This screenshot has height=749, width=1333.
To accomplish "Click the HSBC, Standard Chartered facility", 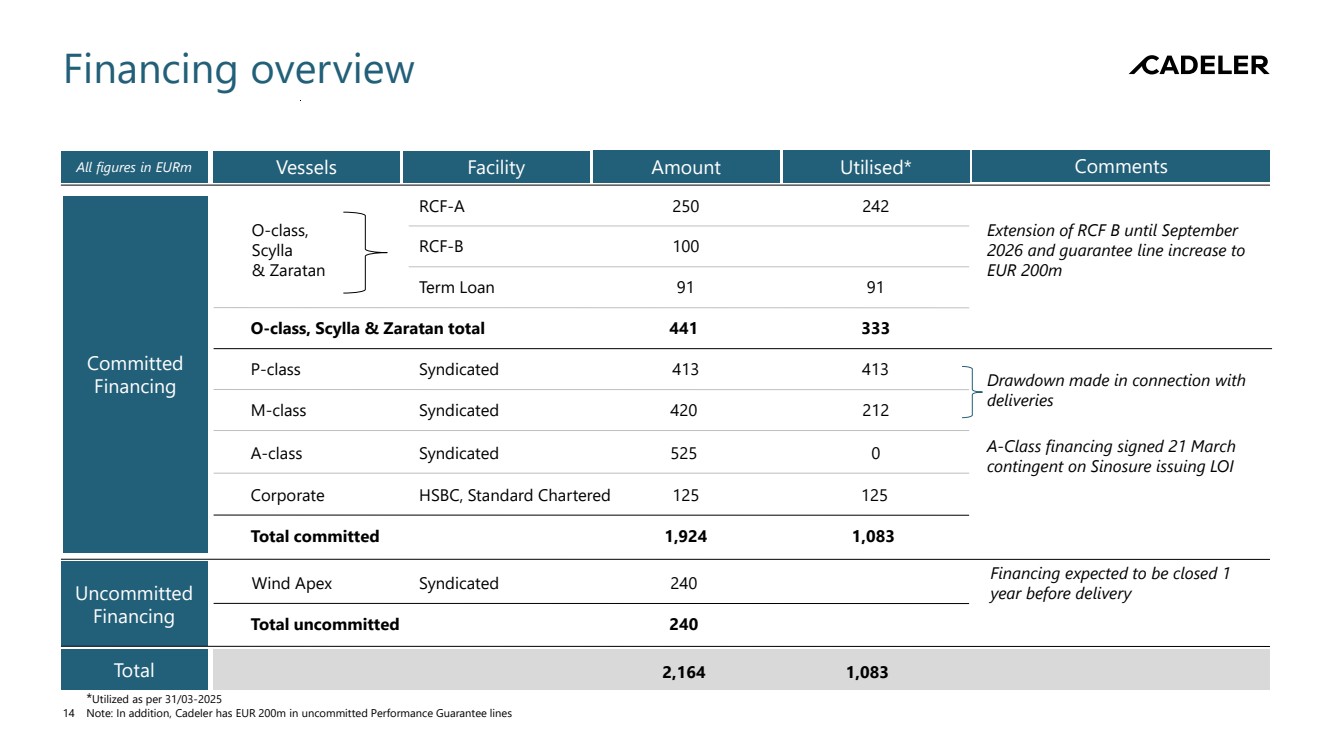I will tap(514, 496).
